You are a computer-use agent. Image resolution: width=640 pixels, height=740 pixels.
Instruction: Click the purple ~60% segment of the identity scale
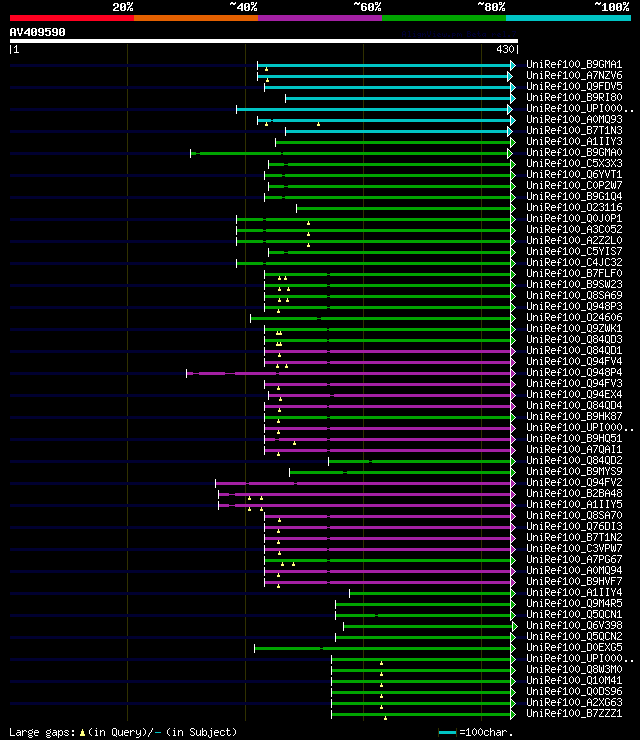pyautogui.click(x=320, y=18)
